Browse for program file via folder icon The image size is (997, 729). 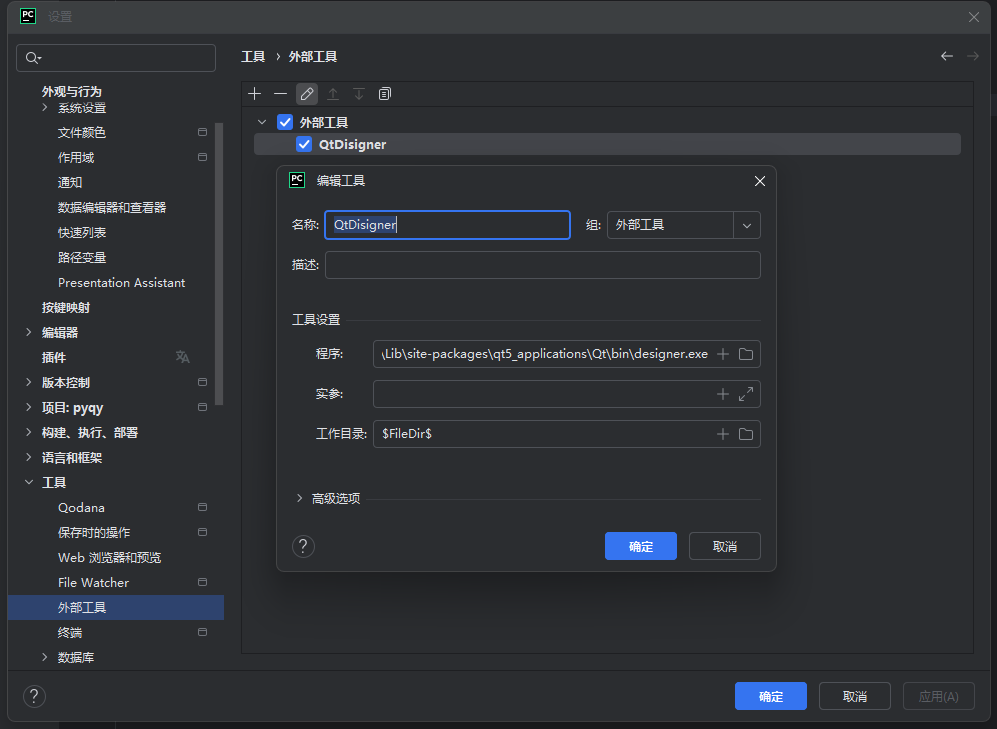coord(746,354)
